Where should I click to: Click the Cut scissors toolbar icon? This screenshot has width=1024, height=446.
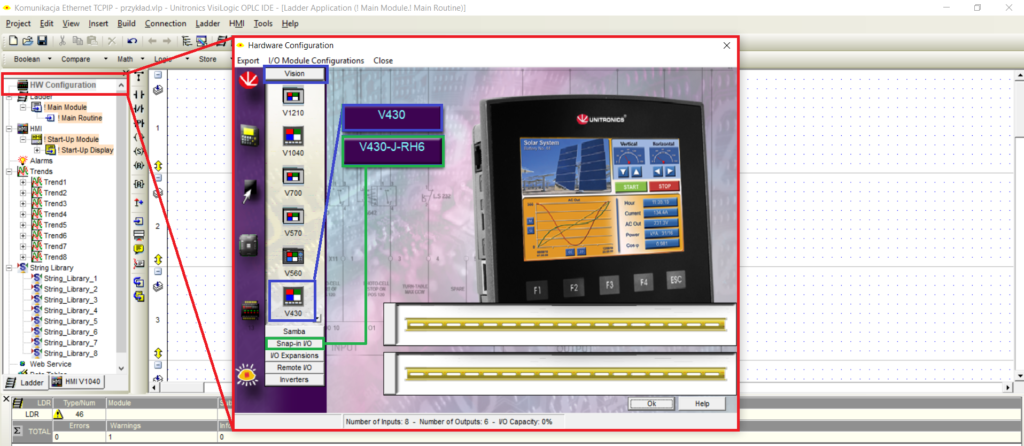63,41
